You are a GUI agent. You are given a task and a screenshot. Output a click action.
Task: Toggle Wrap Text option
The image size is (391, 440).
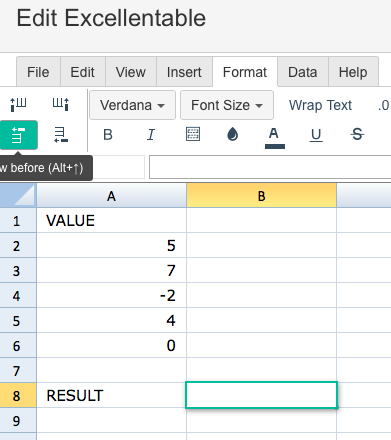pyautogui.click(x=320, y=105)
